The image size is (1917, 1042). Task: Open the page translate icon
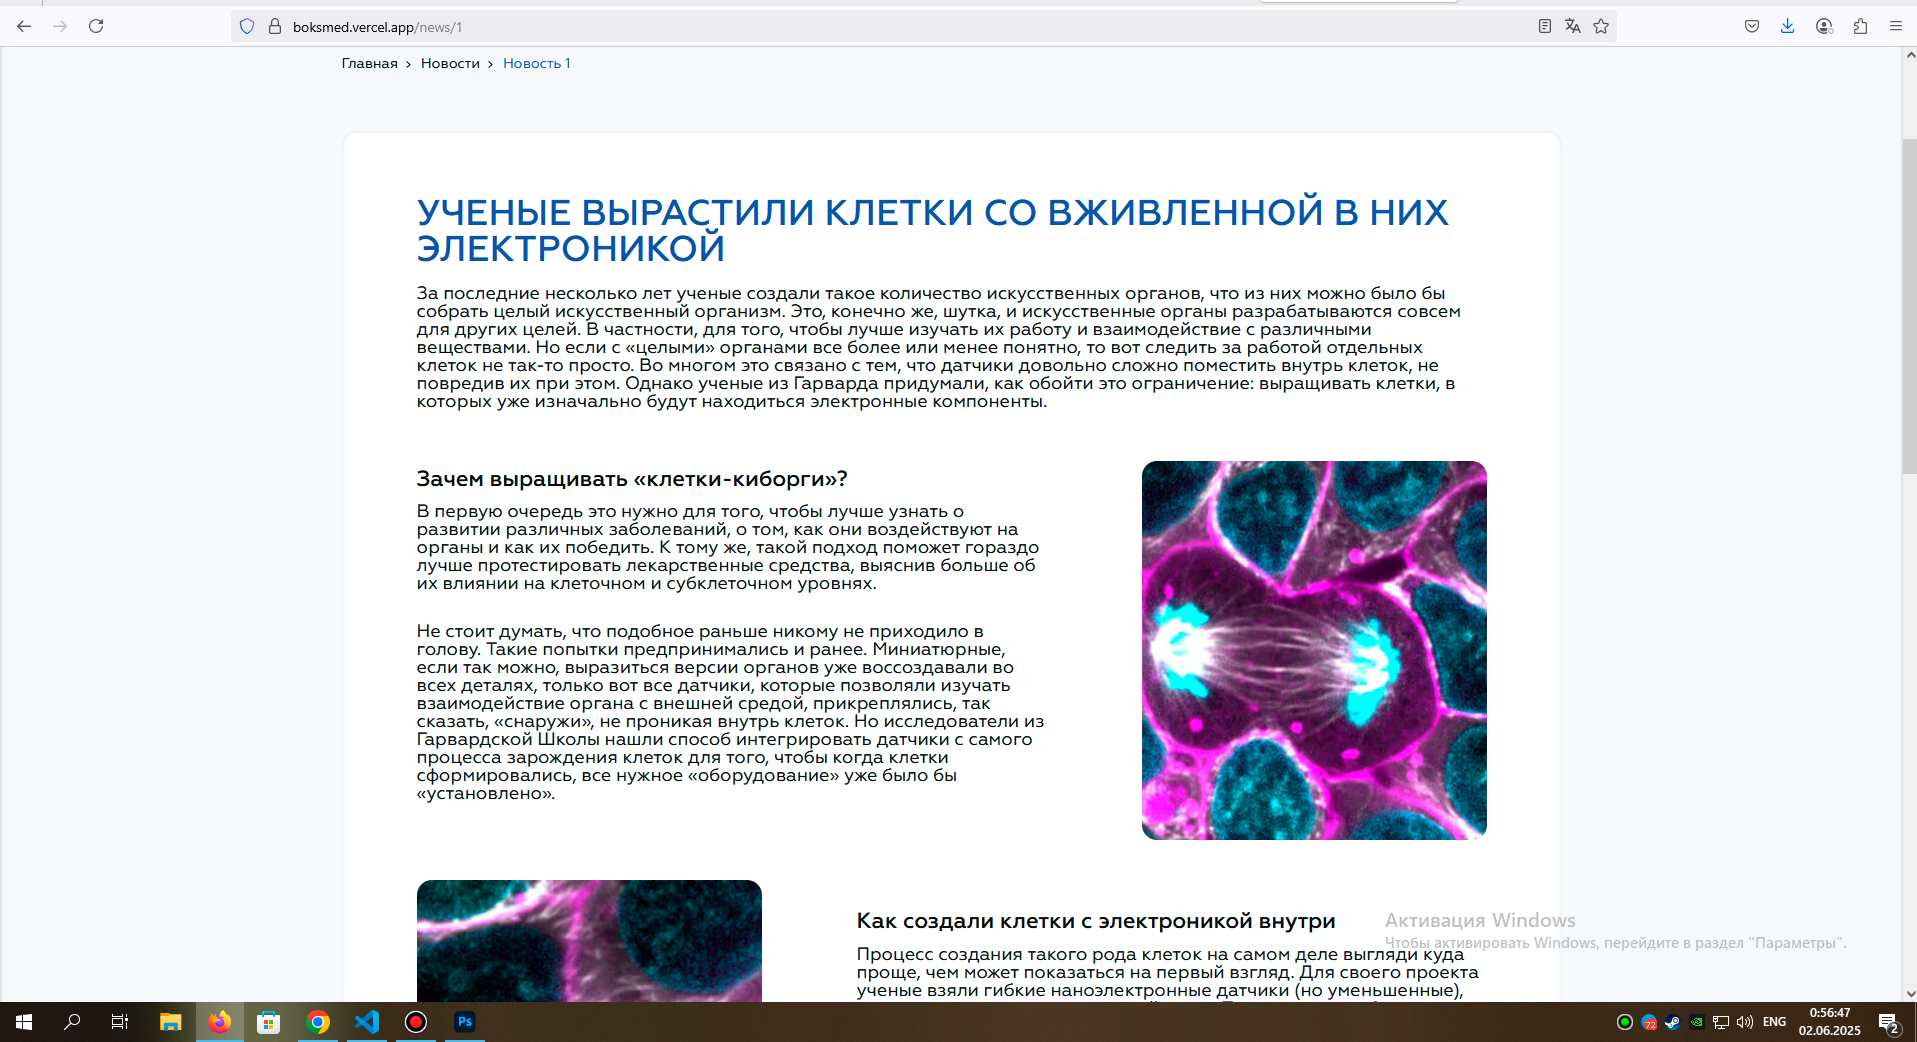coord(1573,26)
